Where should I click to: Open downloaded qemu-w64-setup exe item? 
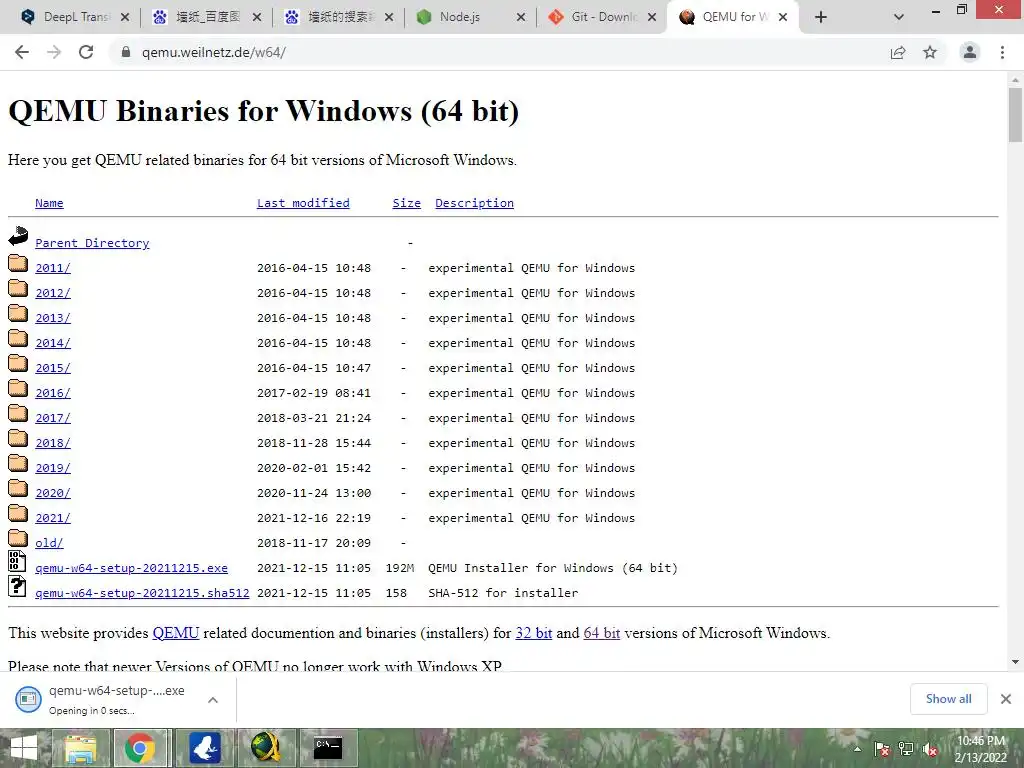point(104,699)
